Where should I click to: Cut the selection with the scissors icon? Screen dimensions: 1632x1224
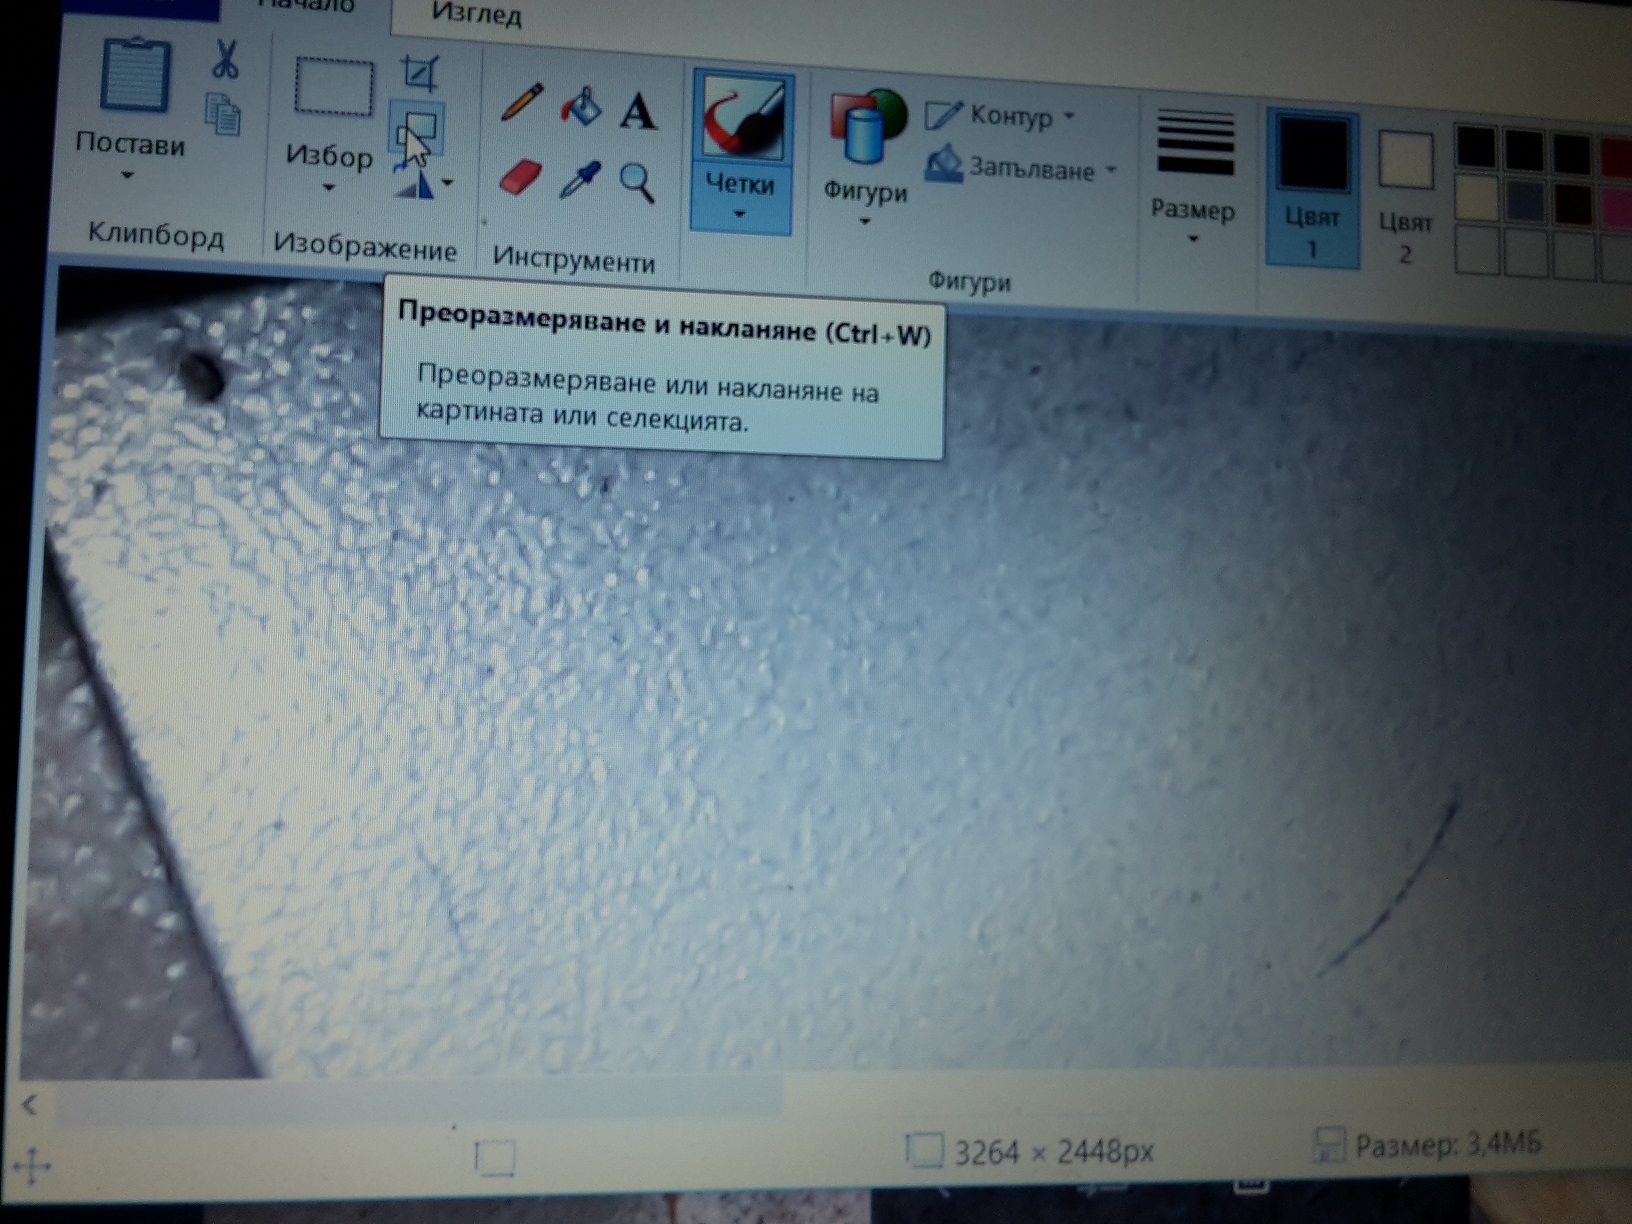coord(225,59)
